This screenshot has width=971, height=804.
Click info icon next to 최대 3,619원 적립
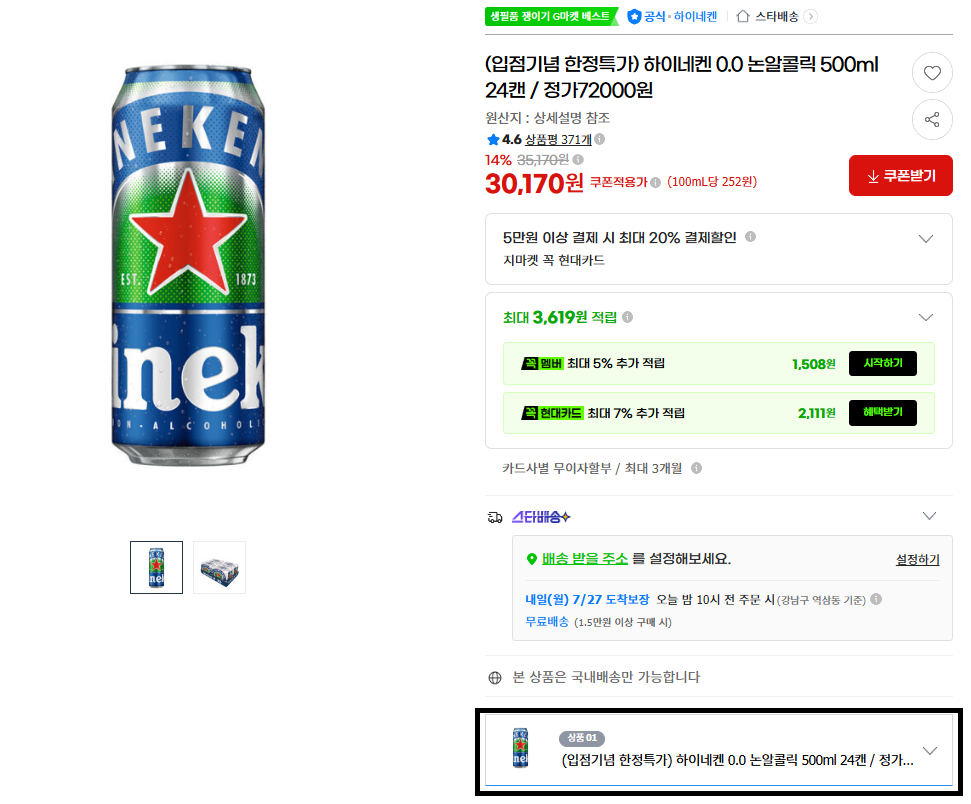click(x=627, y=317)
